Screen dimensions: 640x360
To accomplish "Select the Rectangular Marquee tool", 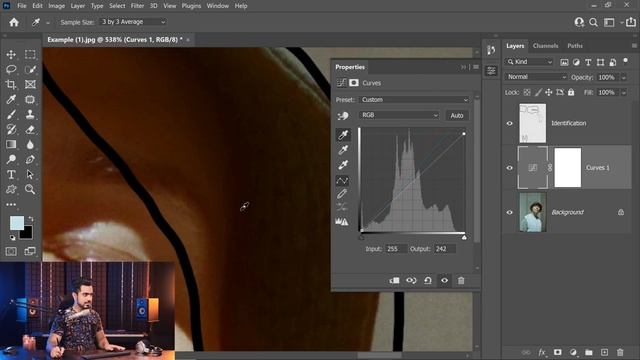I will coord(30,54).
